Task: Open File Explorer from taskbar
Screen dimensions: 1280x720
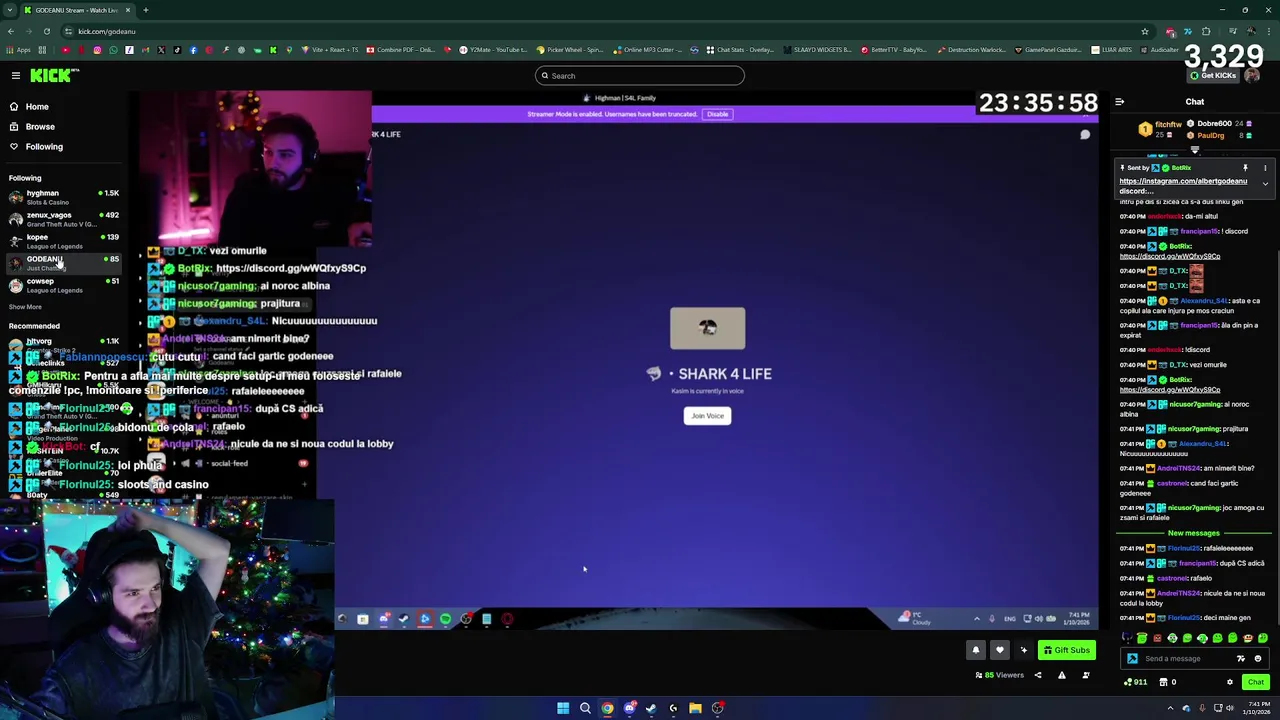Action: [x=695, y=708]
